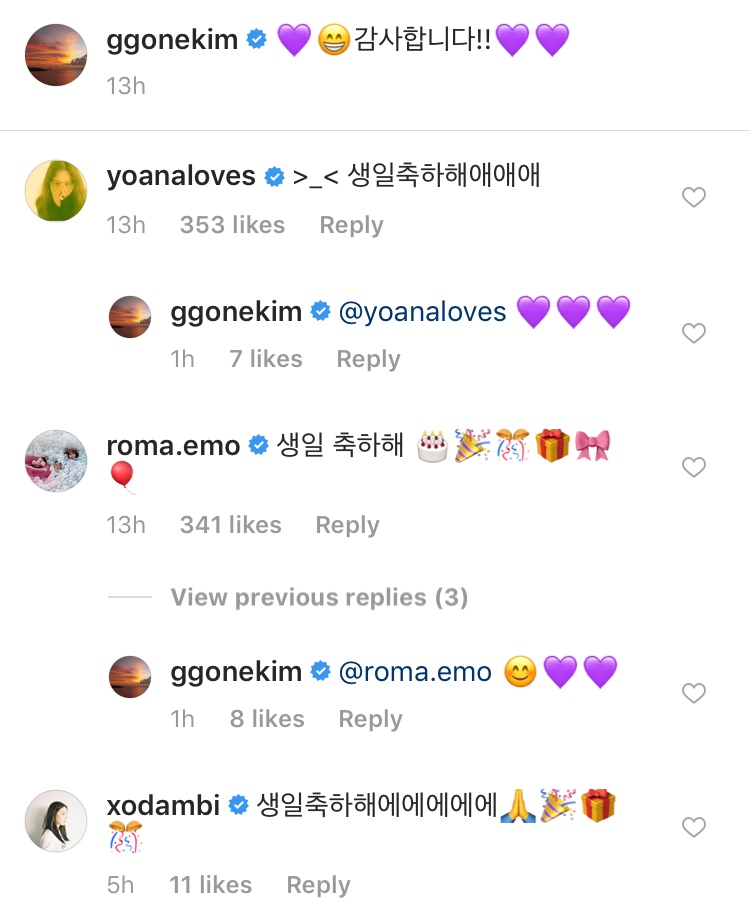Tap heart on roma.emo's comment

tap(694, 467)
